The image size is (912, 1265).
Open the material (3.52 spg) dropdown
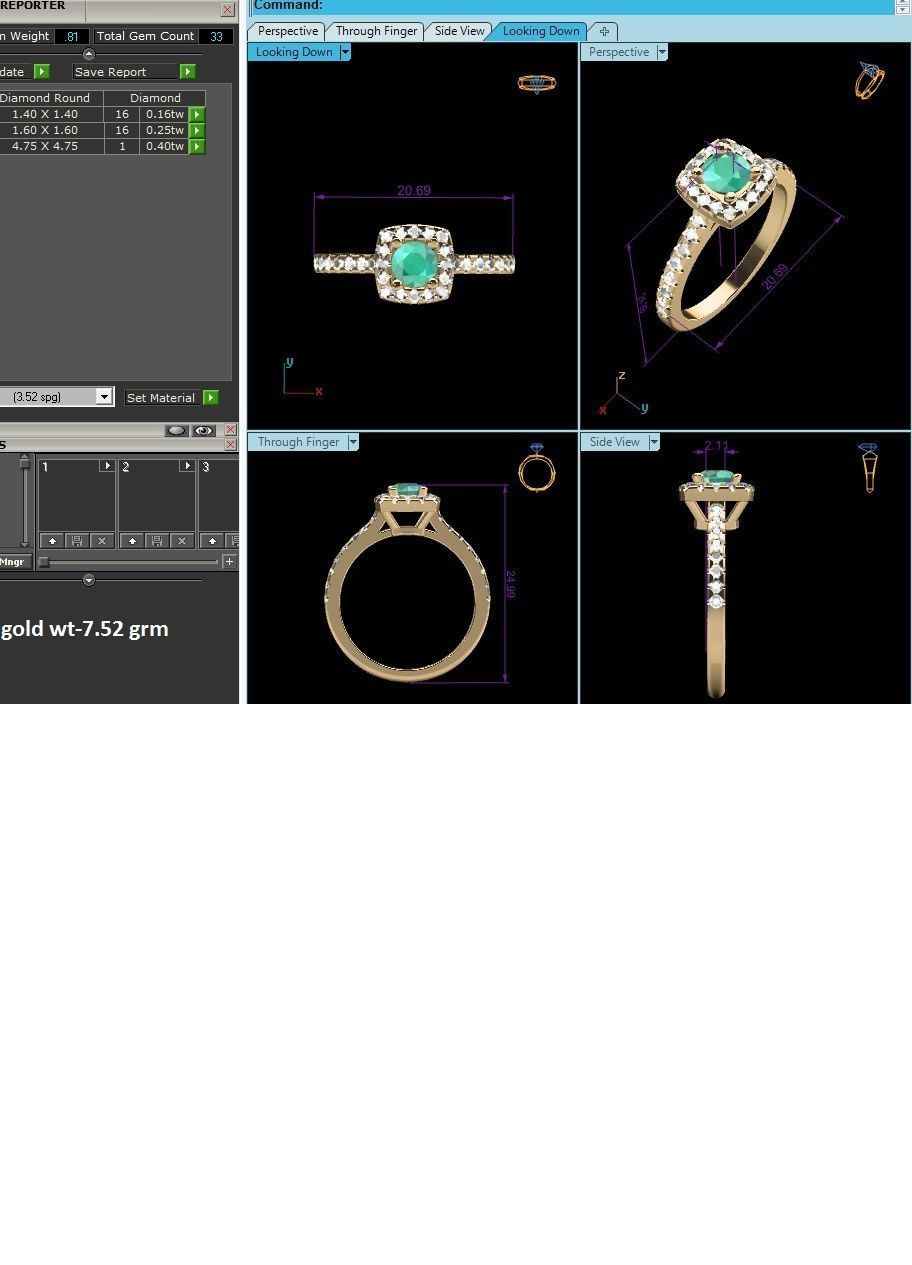coord(104,397)
